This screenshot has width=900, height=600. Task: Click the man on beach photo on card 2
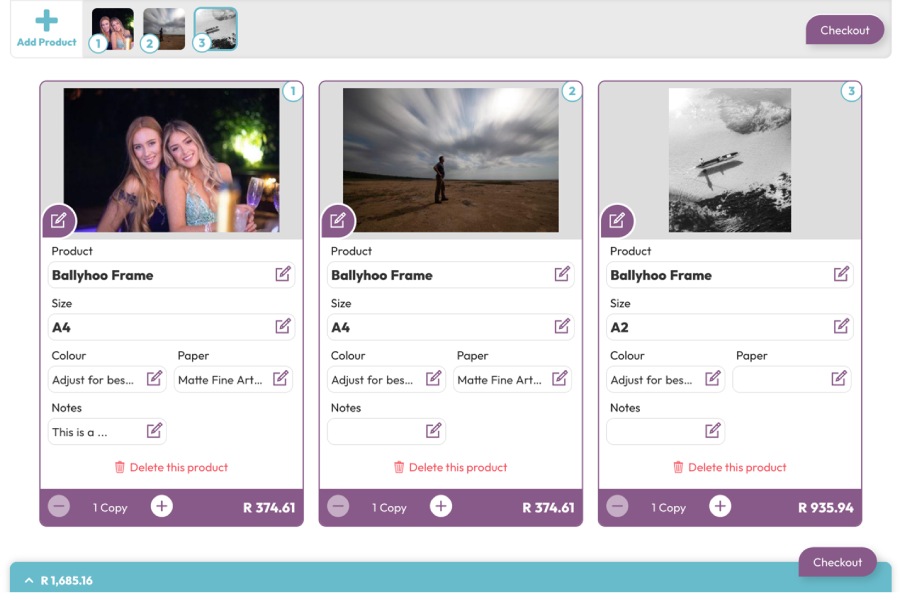coord(451,160)
